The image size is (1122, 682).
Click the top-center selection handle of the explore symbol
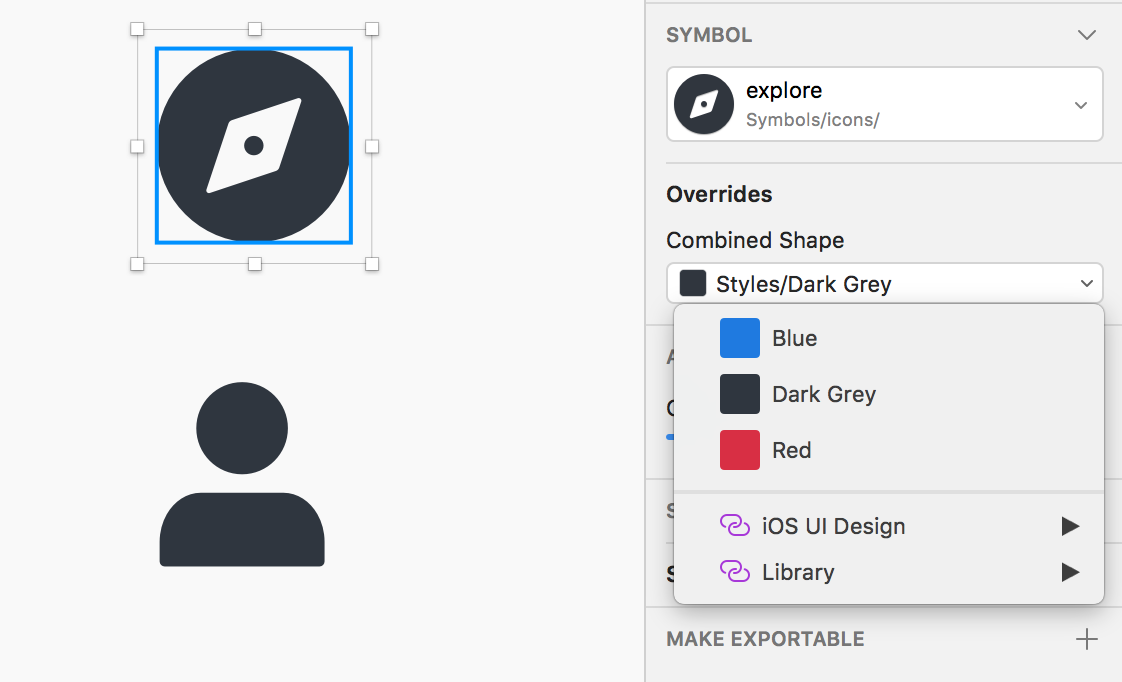[253, 28]
